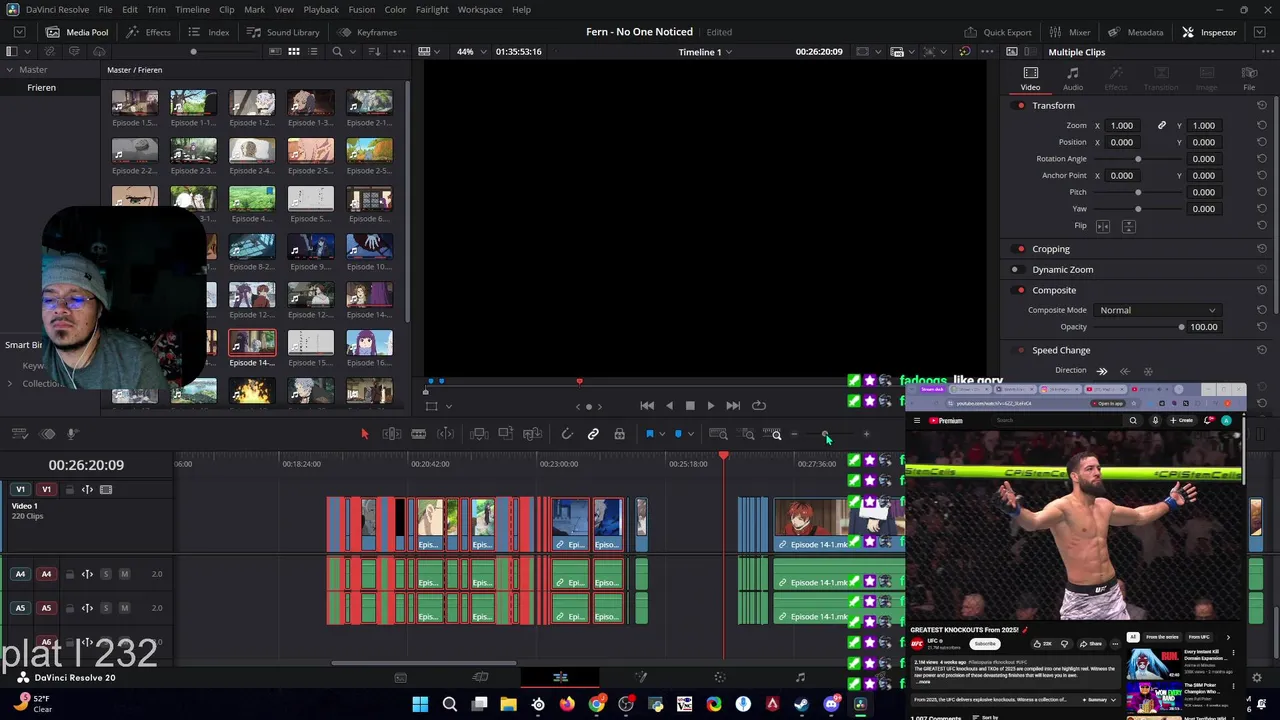Viewport: 1280px width, 720px height.
Task: Switch media pool to list view icon
Action: (x=312, y=52)
